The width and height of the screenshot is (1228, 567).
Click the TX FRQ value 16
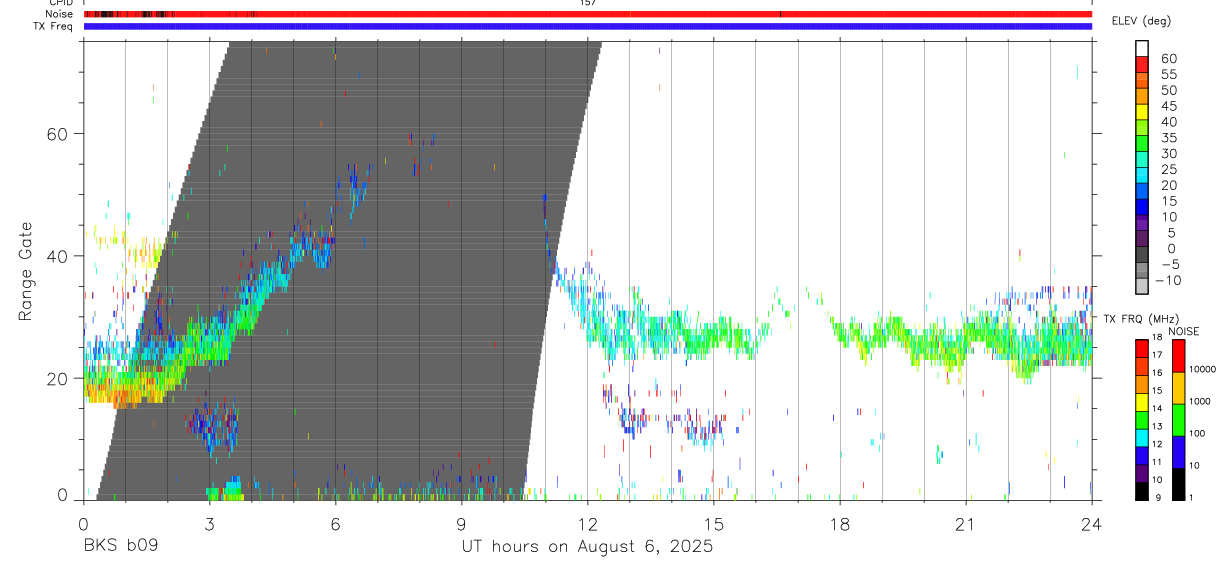[1158, 373]
